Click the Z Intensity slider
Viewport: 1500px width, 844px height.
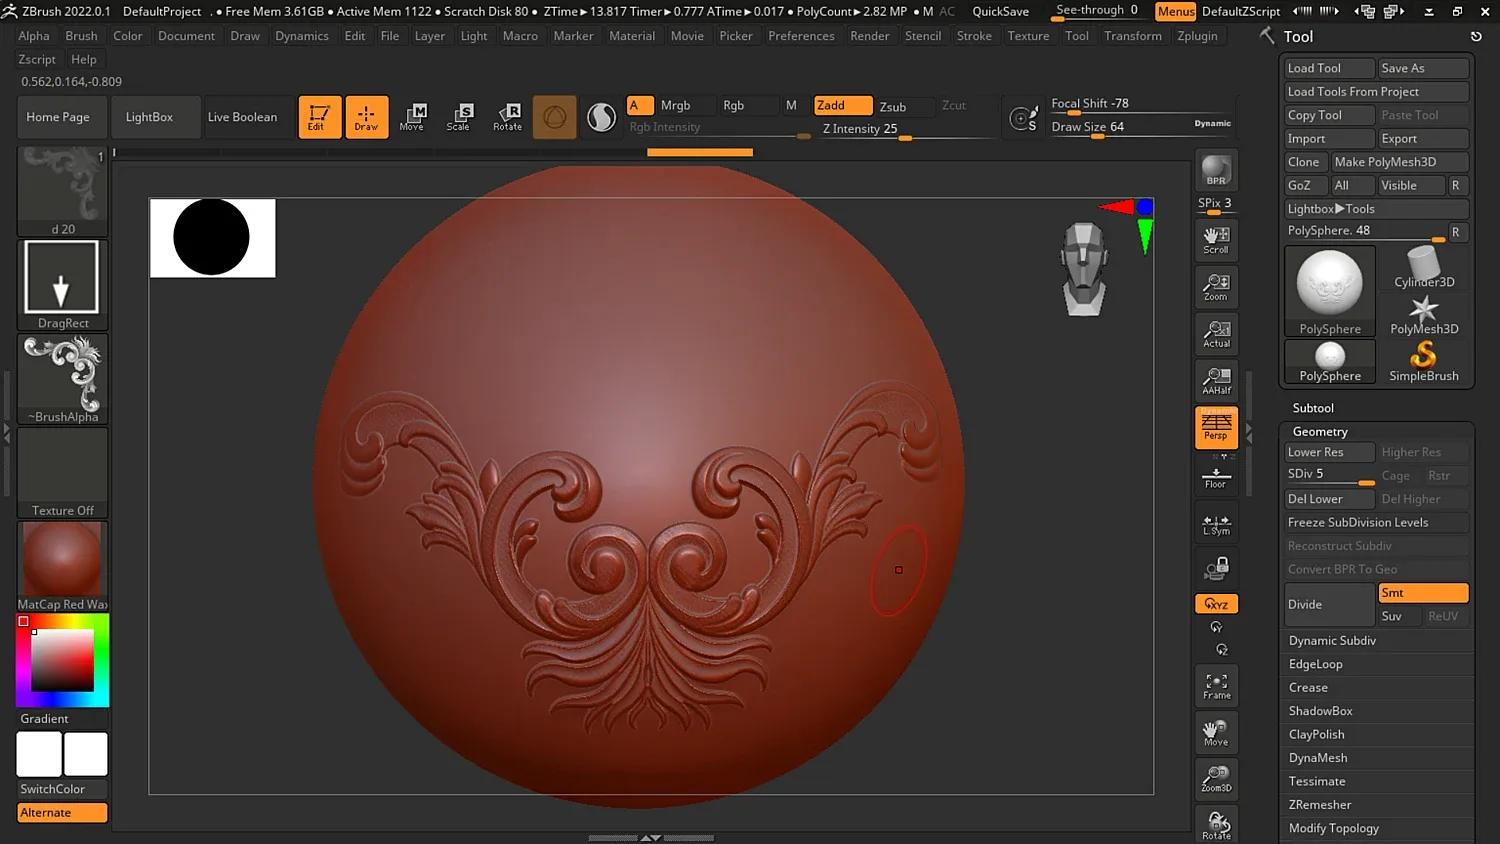[860, 129]
